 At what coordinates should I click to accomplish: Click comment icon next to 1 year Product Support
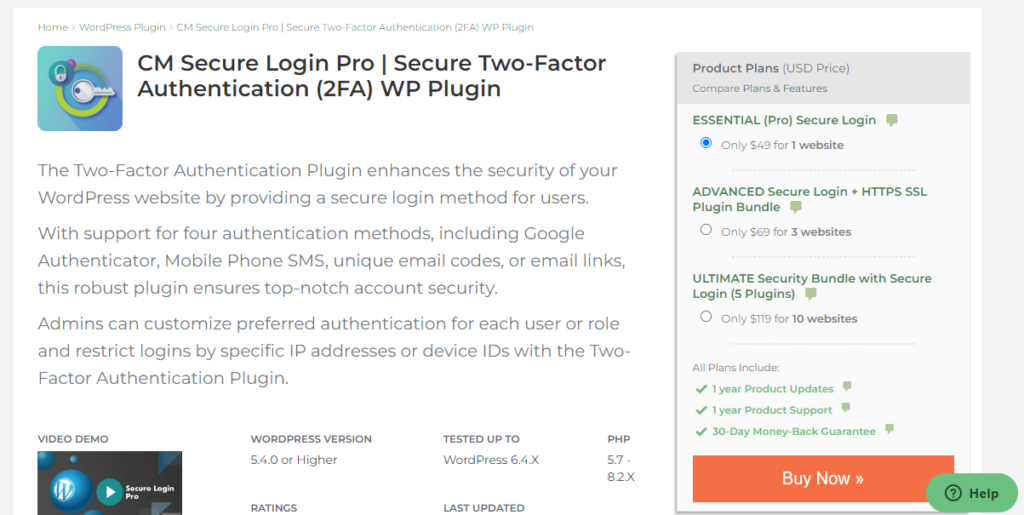click(846, 409)
